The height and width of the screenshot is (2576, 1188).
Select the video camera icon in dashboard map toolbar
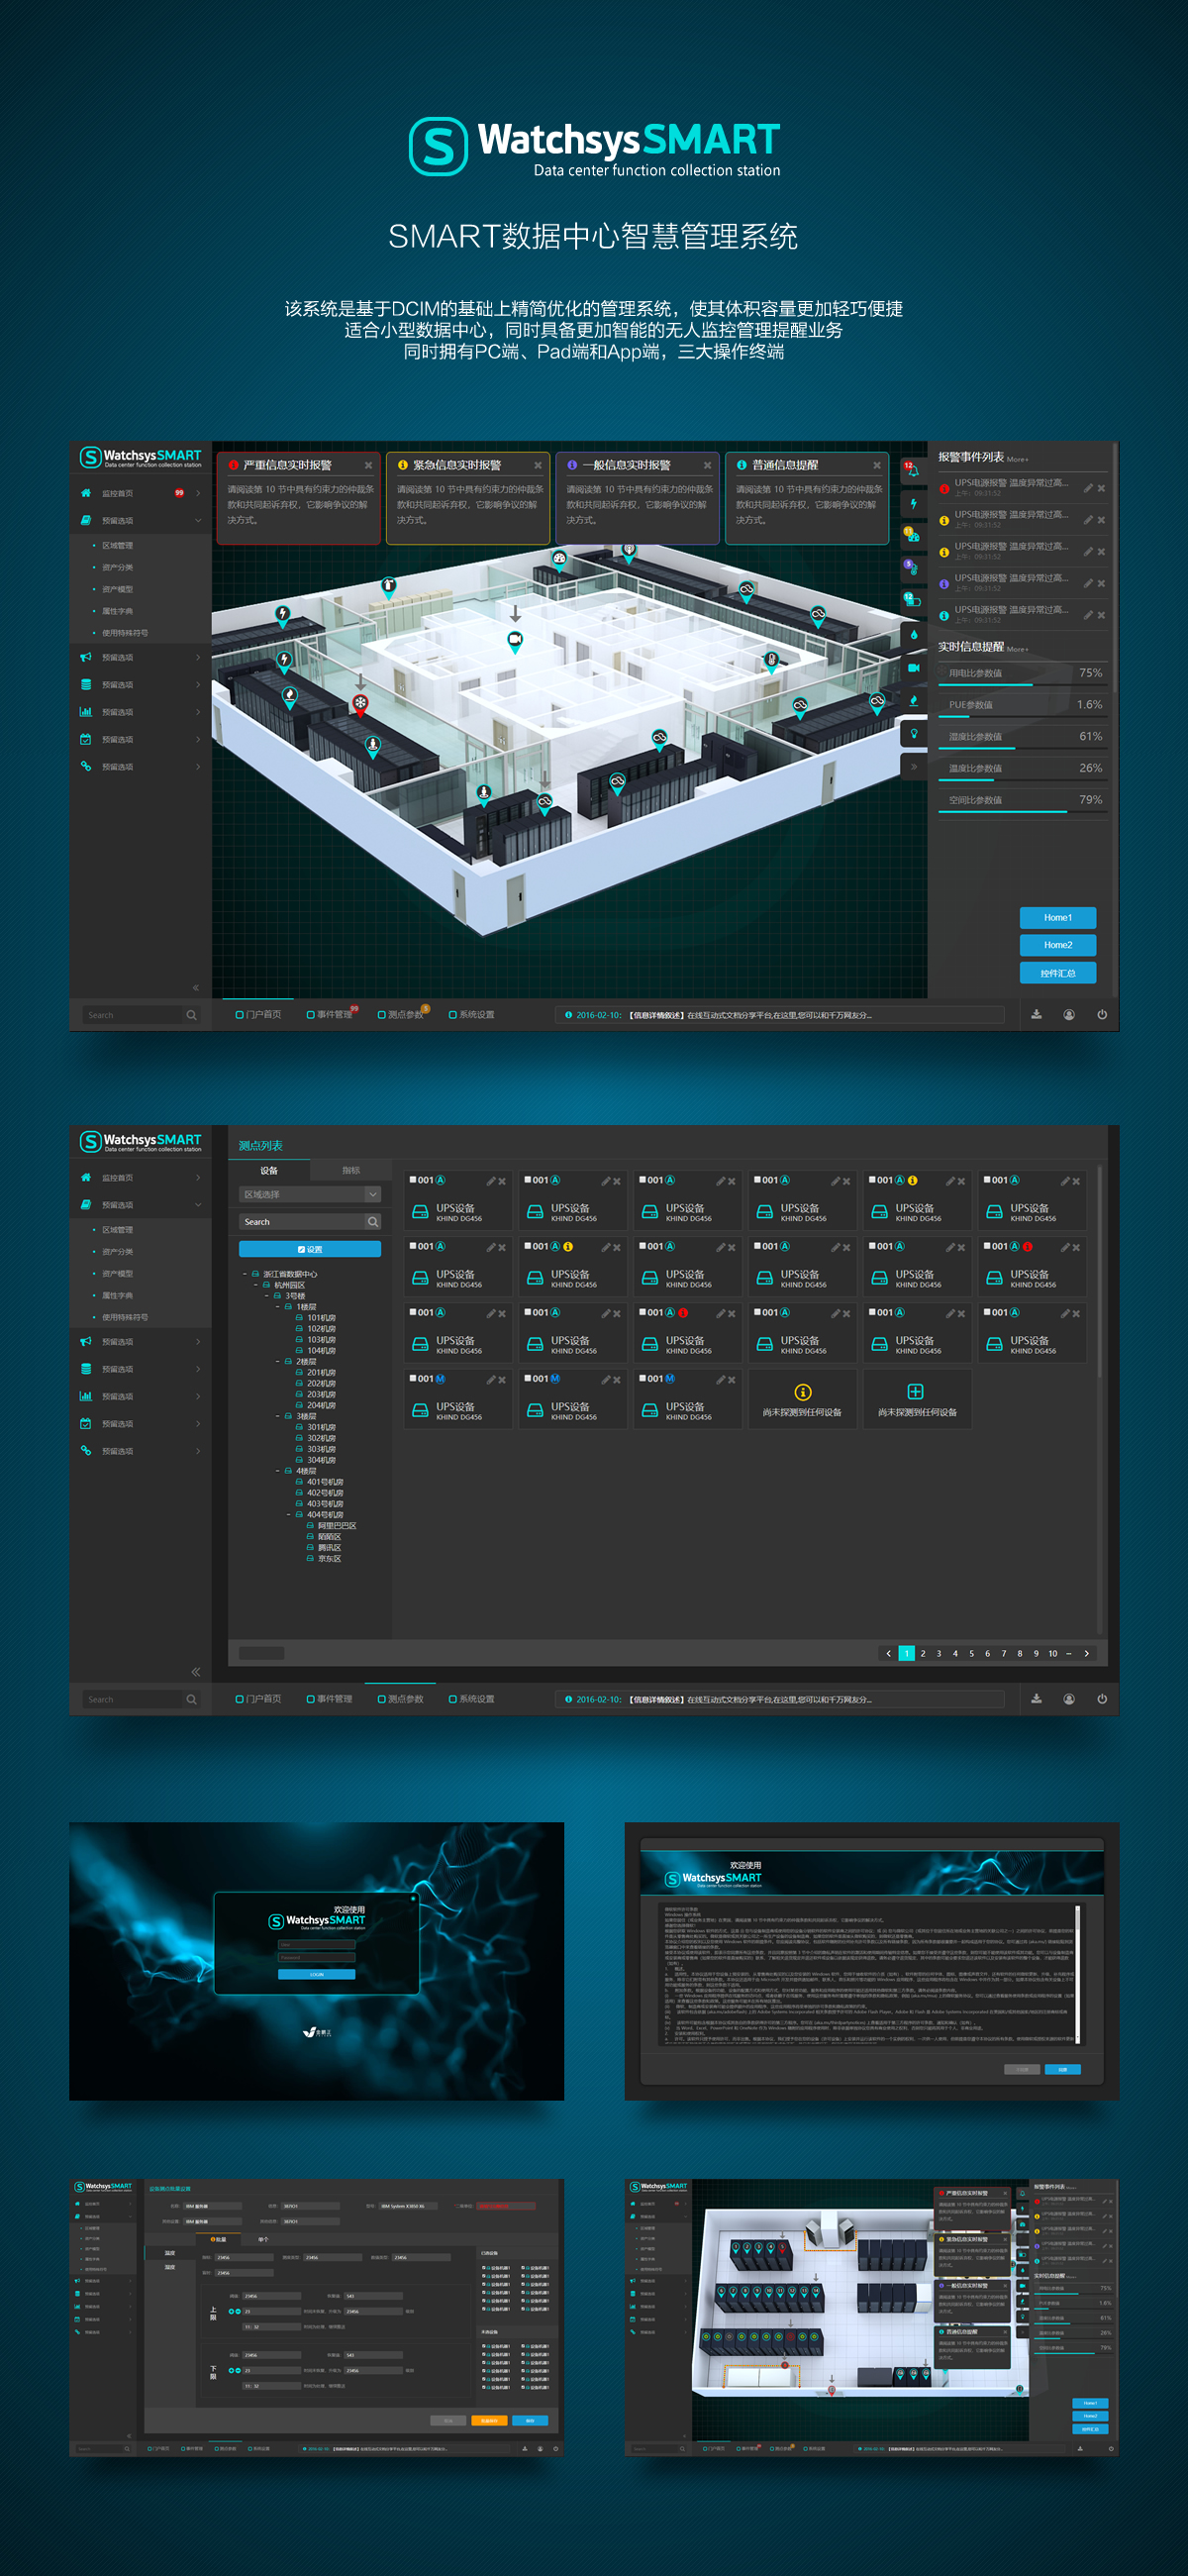point(913,667)
